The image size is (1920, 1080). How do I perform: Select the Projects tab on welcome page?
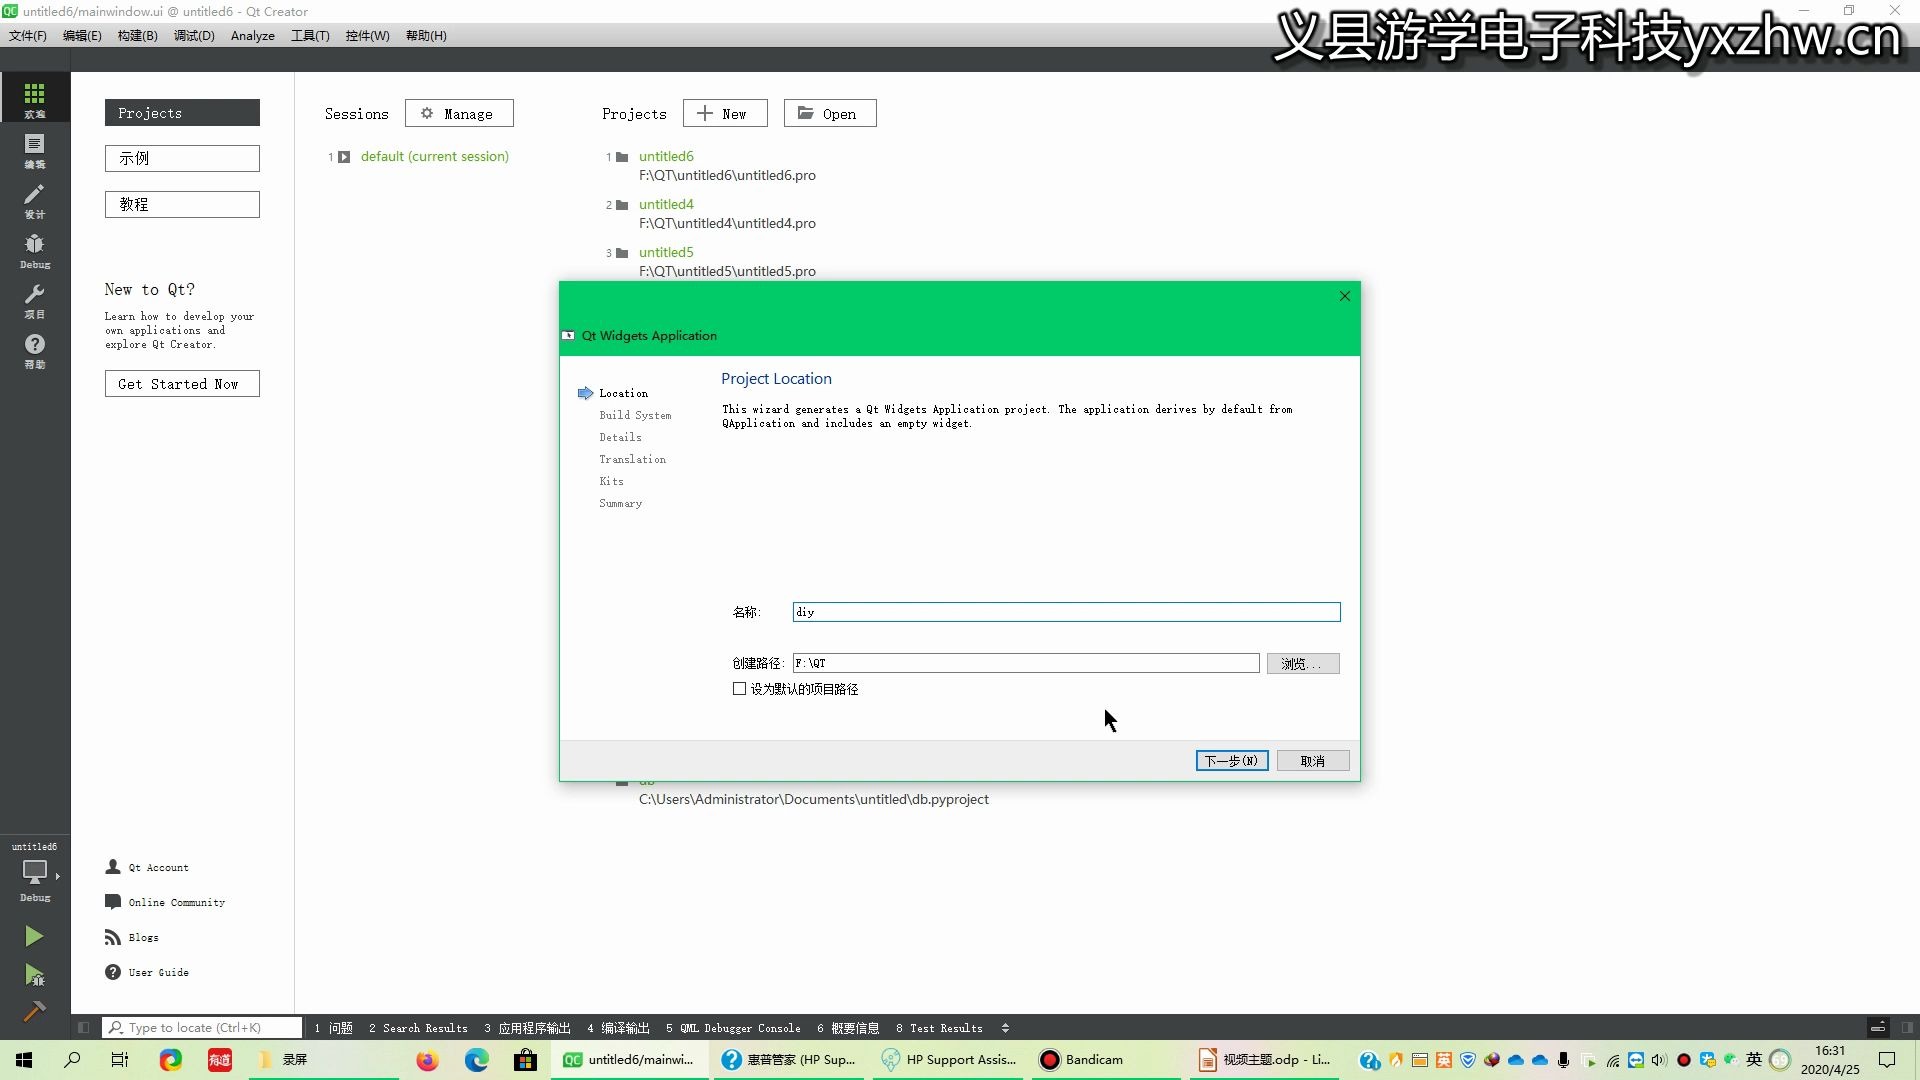182,113
